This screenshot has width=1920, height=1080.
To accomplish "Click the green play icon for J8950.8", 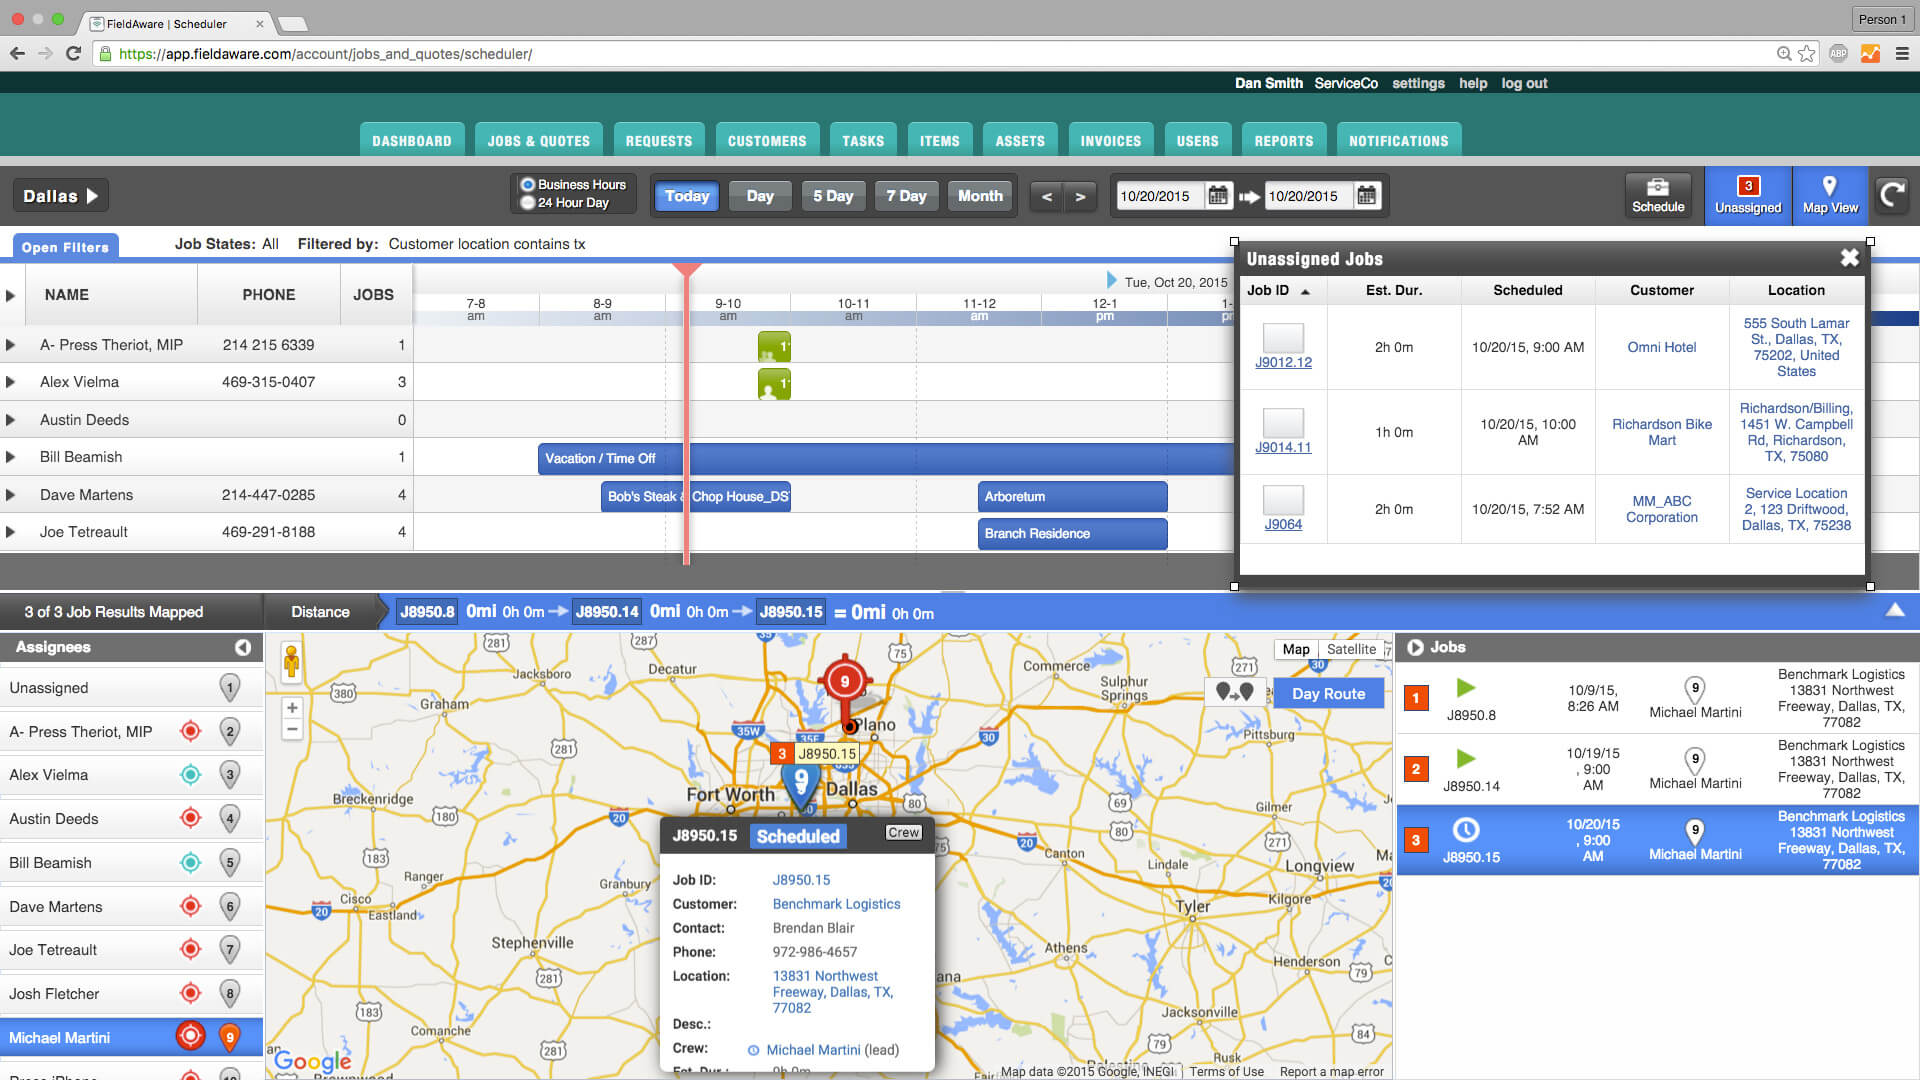I will (x=1466, y=687).
